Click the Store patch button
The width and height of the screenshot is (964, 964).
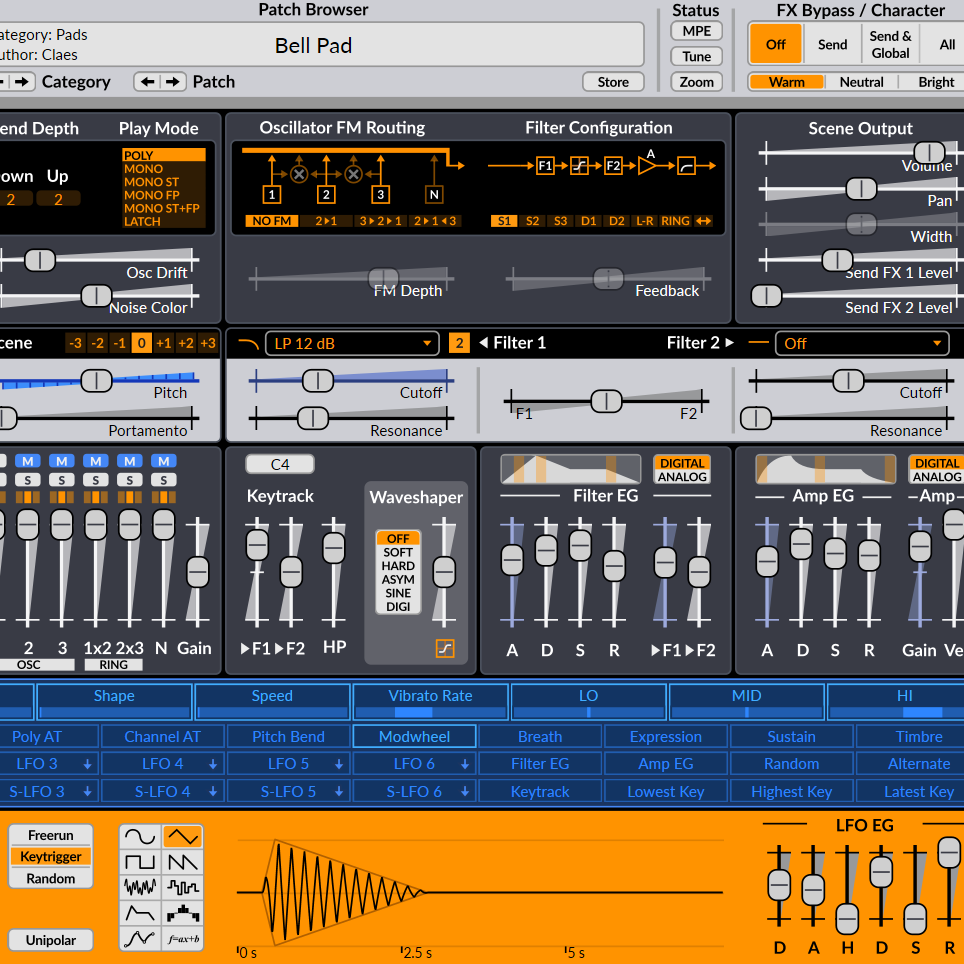(x=613, y=82)
